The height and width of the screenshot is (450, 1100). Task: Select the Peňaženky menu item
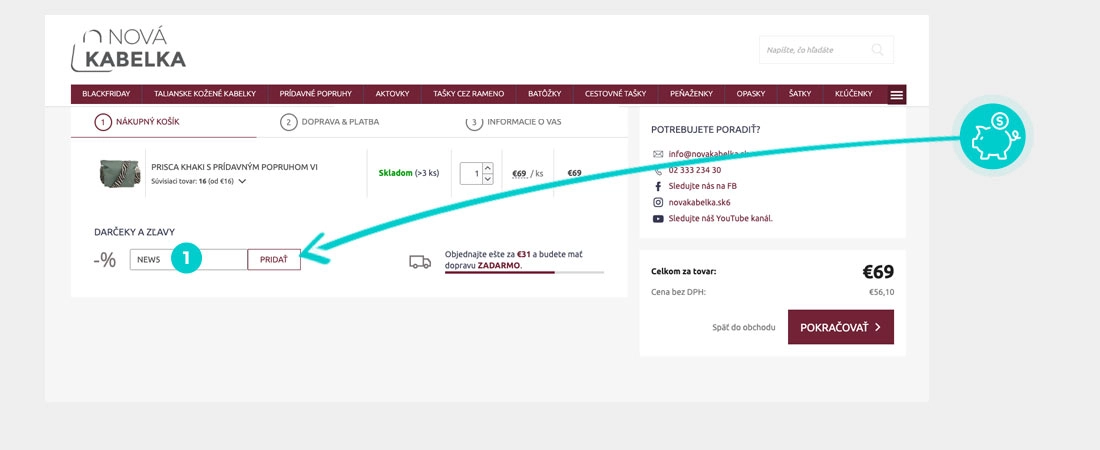coord(691,94)
